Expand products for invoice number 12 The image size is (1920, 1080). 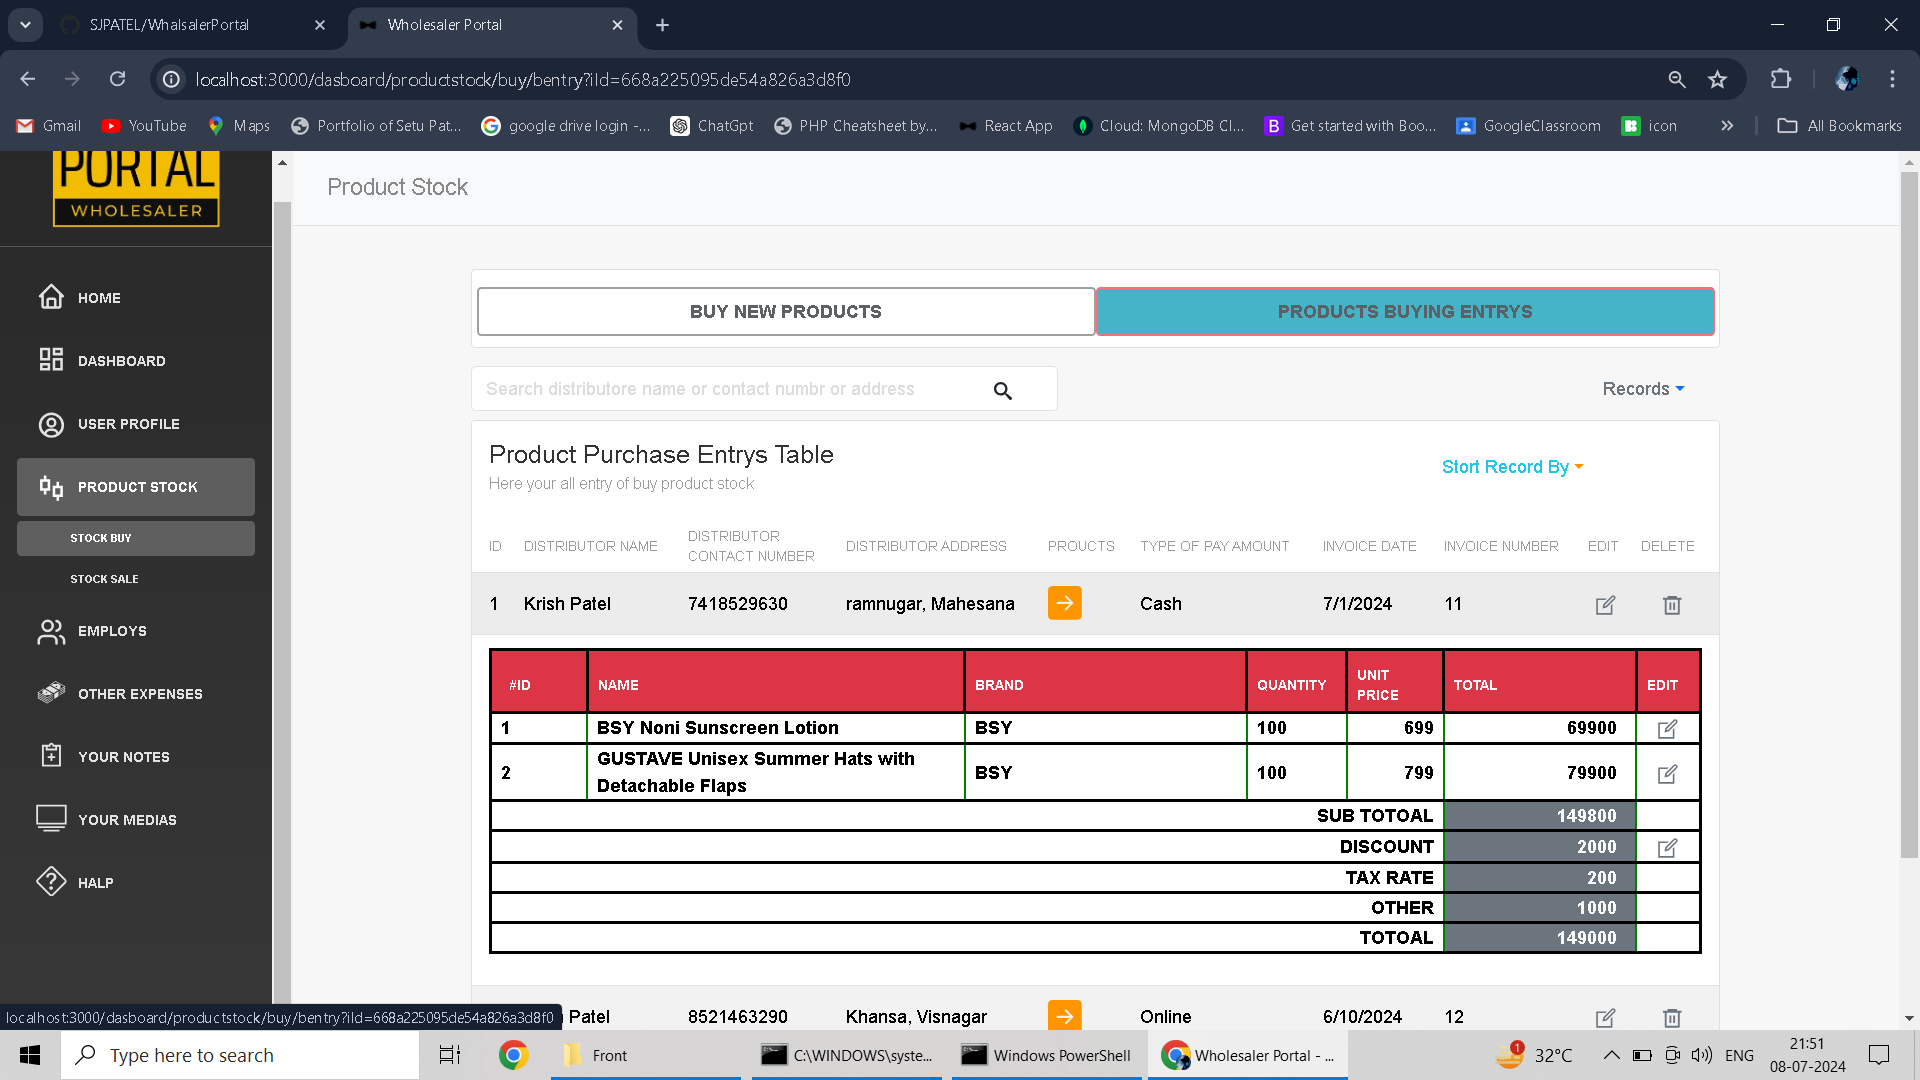pos(1064,1016)
